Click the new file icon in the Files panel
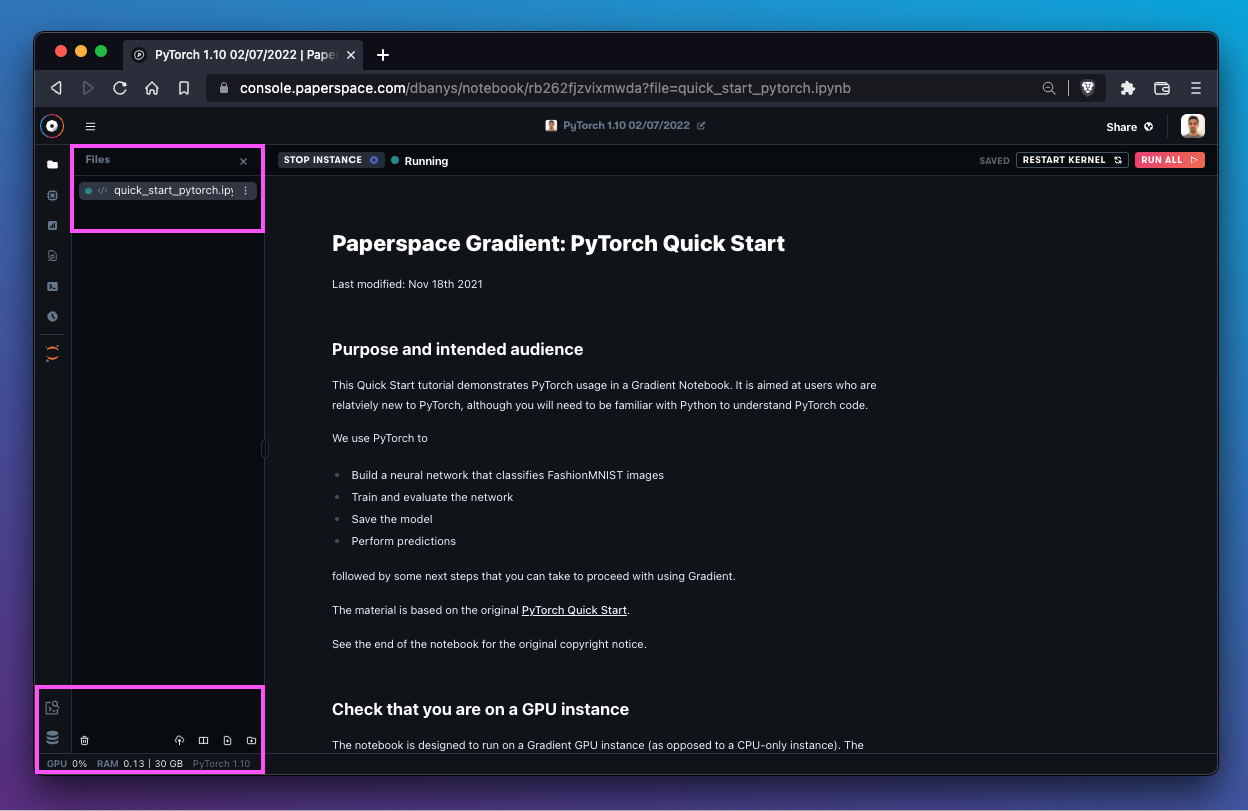The image size is (1248, 811). (227, 741)
